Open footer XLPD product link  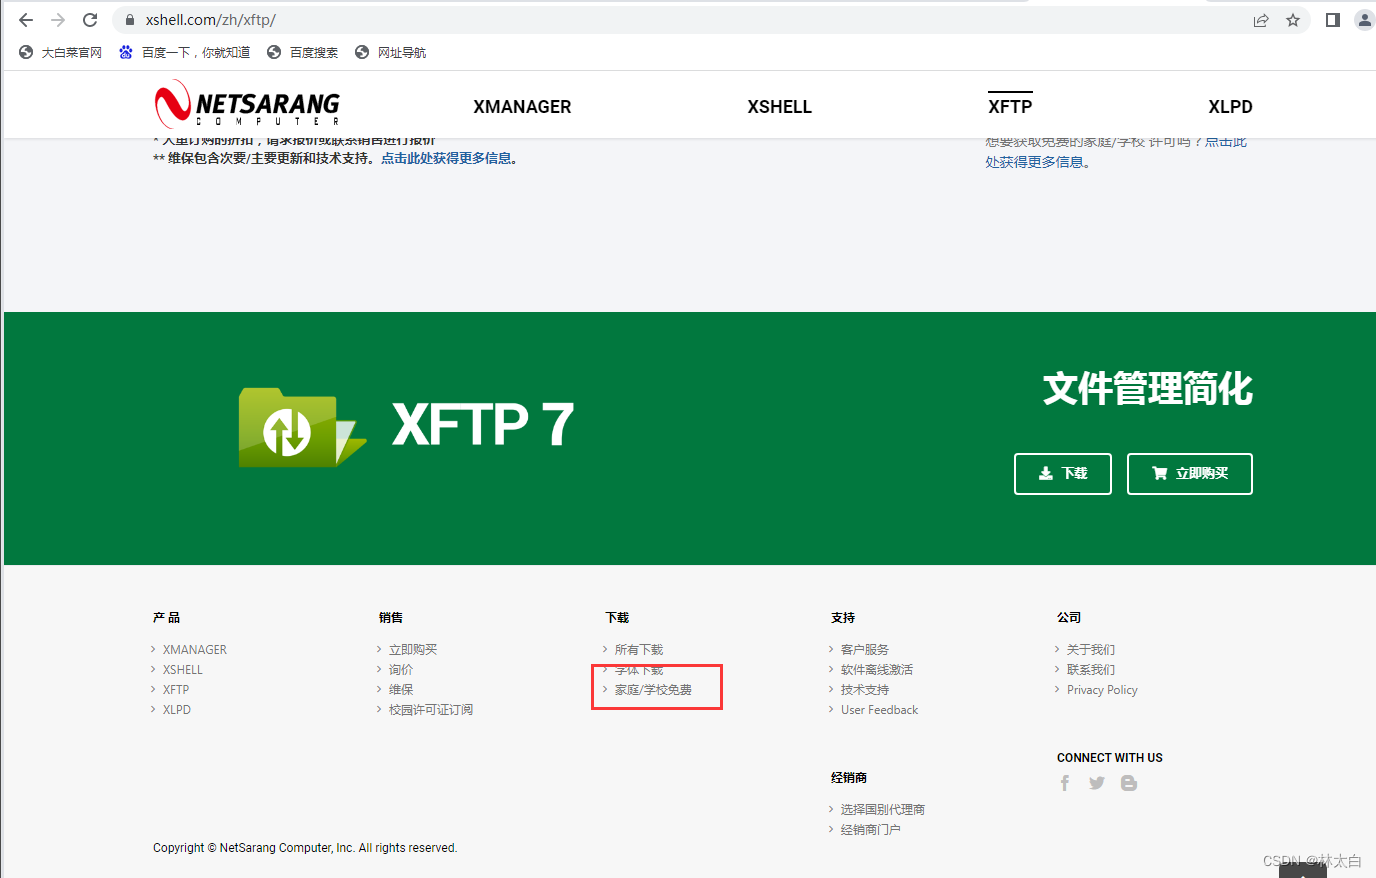[x=177, y=710]
